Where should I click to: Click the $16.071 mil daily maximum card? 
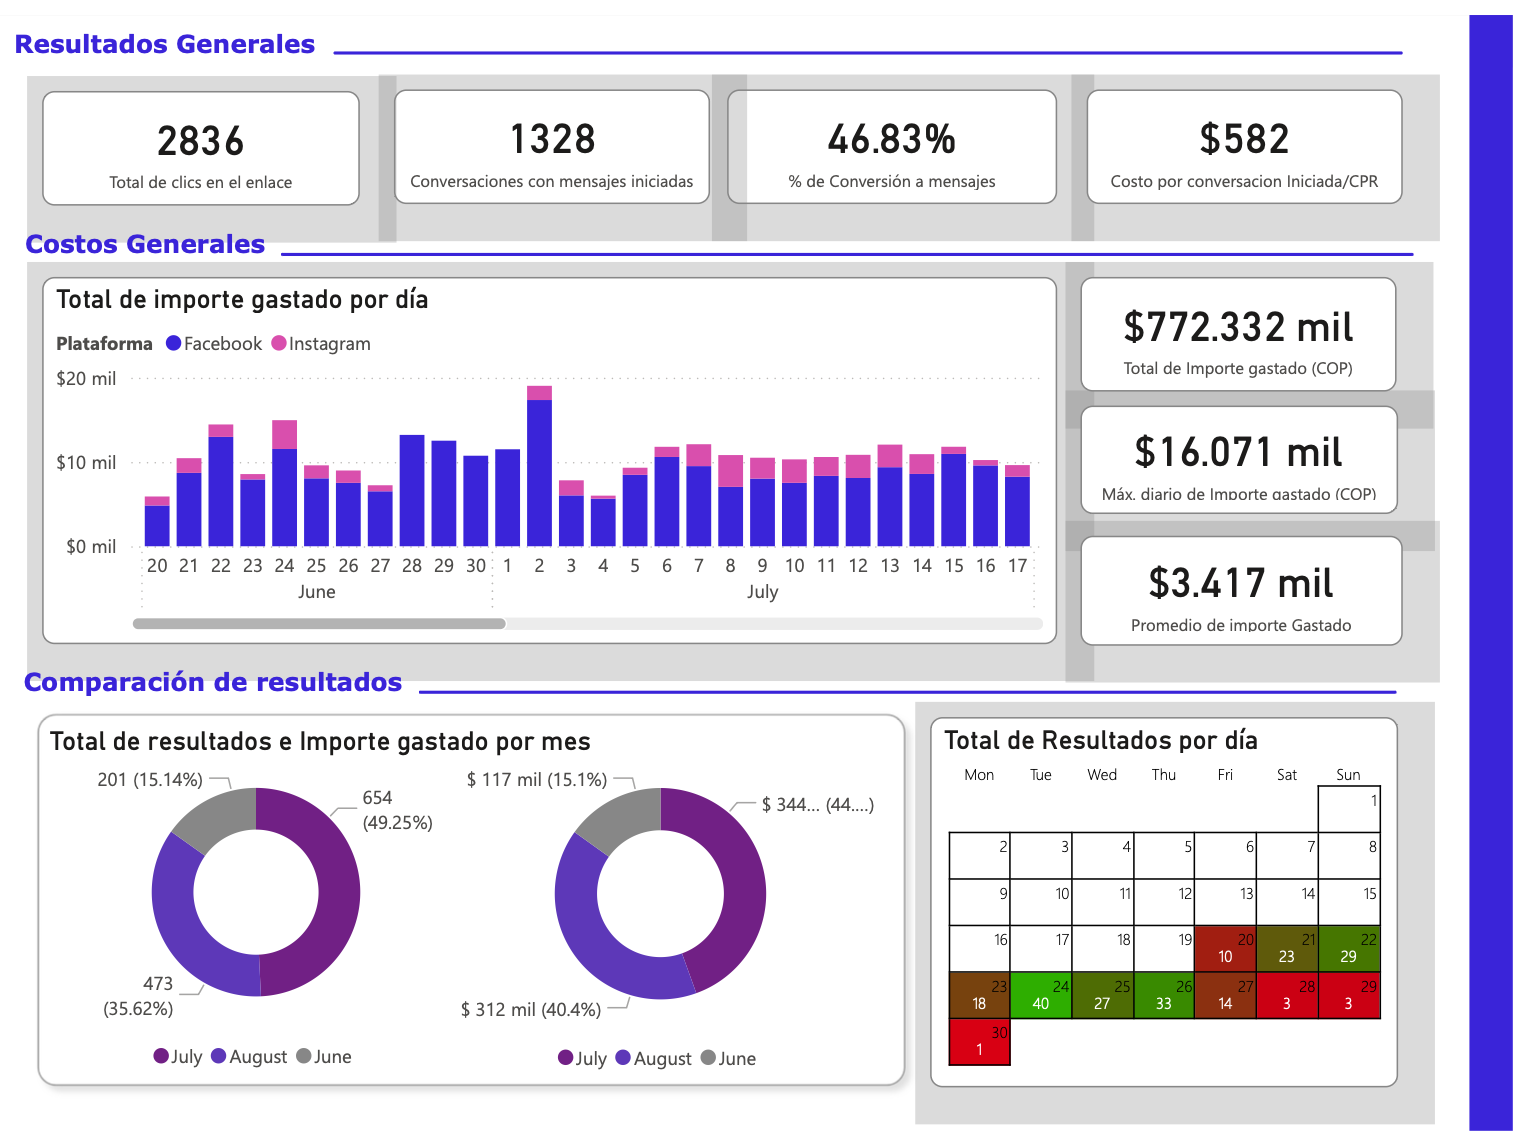point(1238,460)
